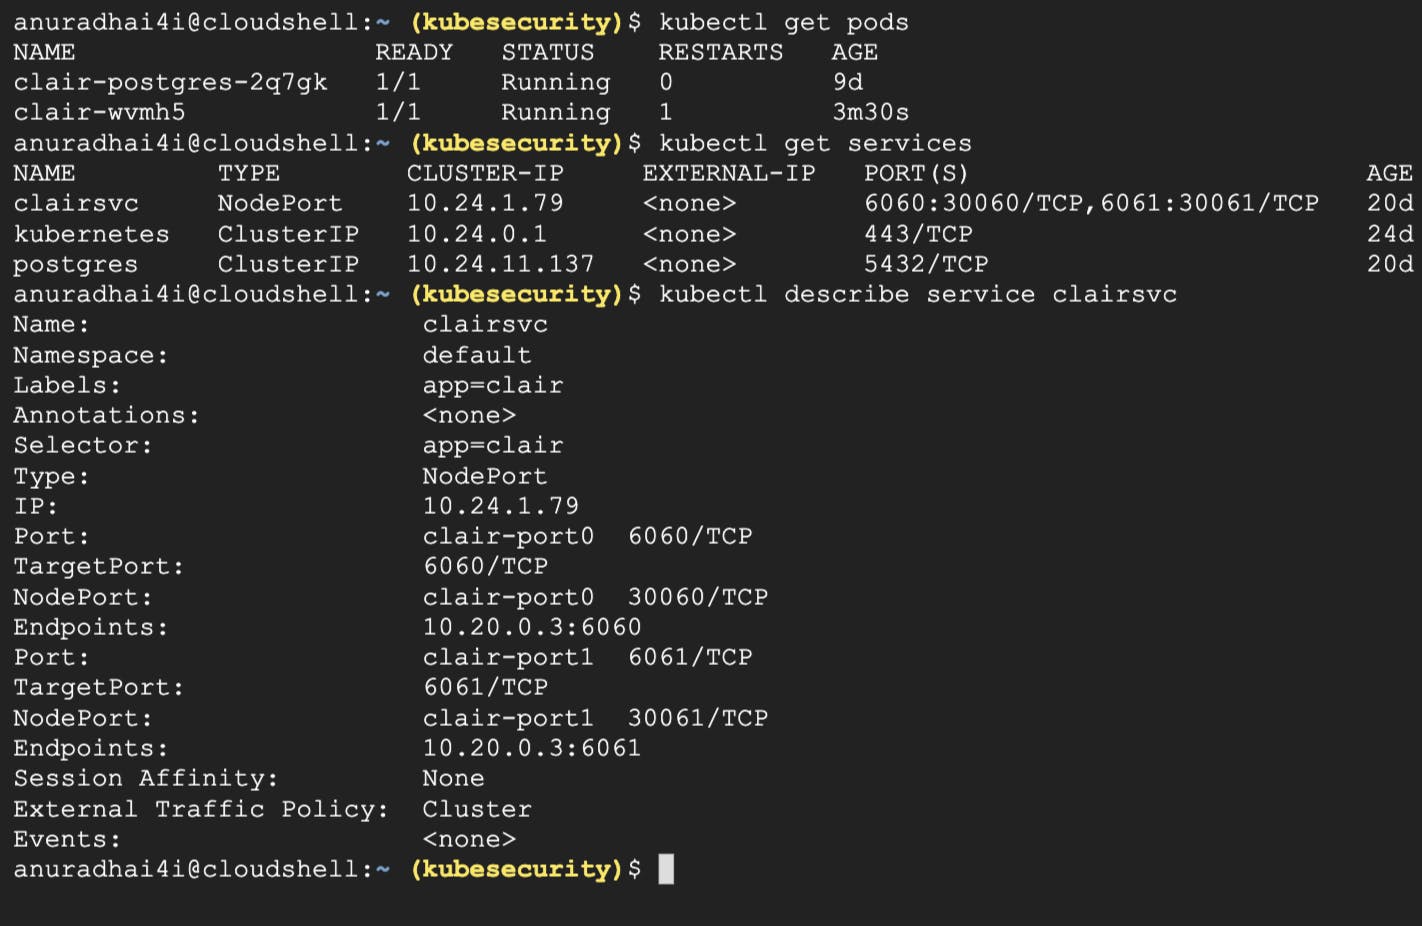Click the External Traffic Policy value Cluster
This screenshot has height=926, width=1422.
477,809
